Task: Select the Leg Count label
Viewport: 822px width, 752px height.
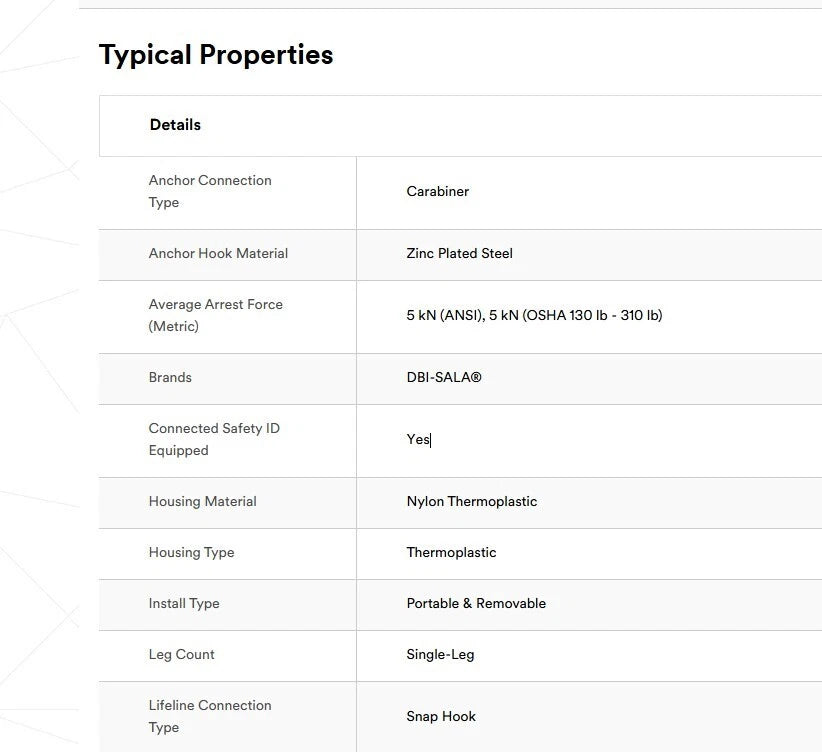Action: point(181,655)
